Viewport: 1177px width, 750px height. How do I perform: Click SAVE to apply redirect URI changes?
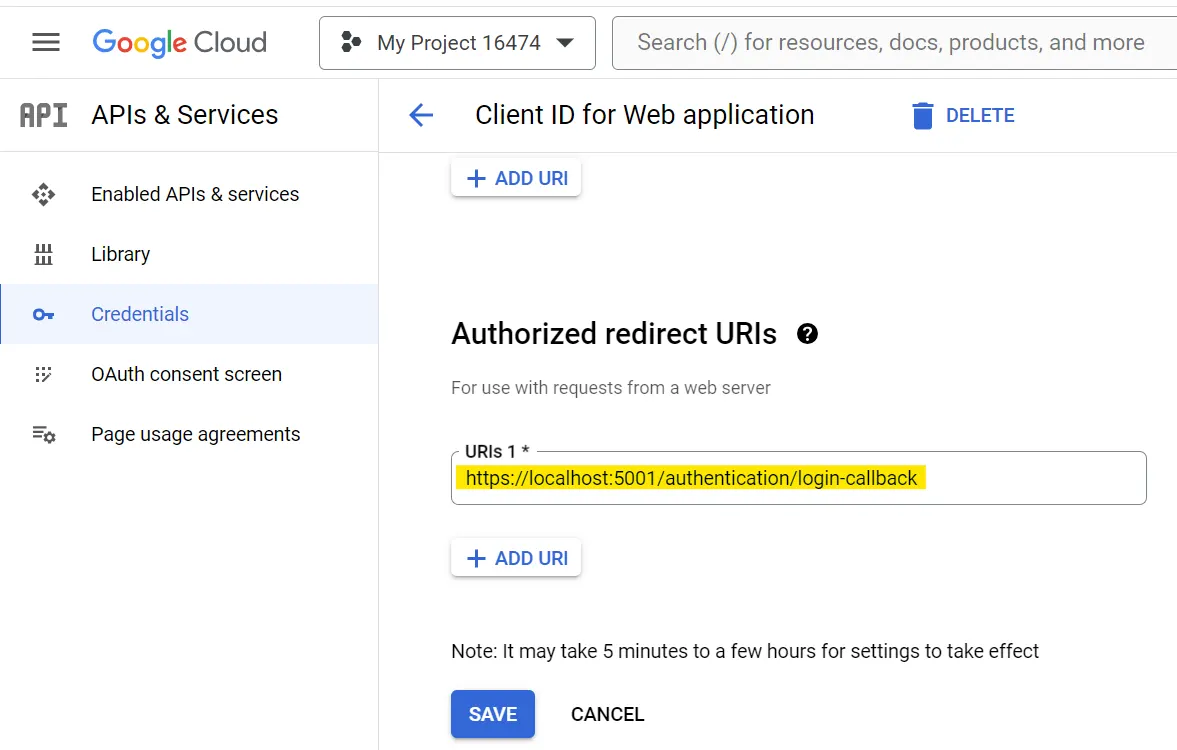click(492, 714)
